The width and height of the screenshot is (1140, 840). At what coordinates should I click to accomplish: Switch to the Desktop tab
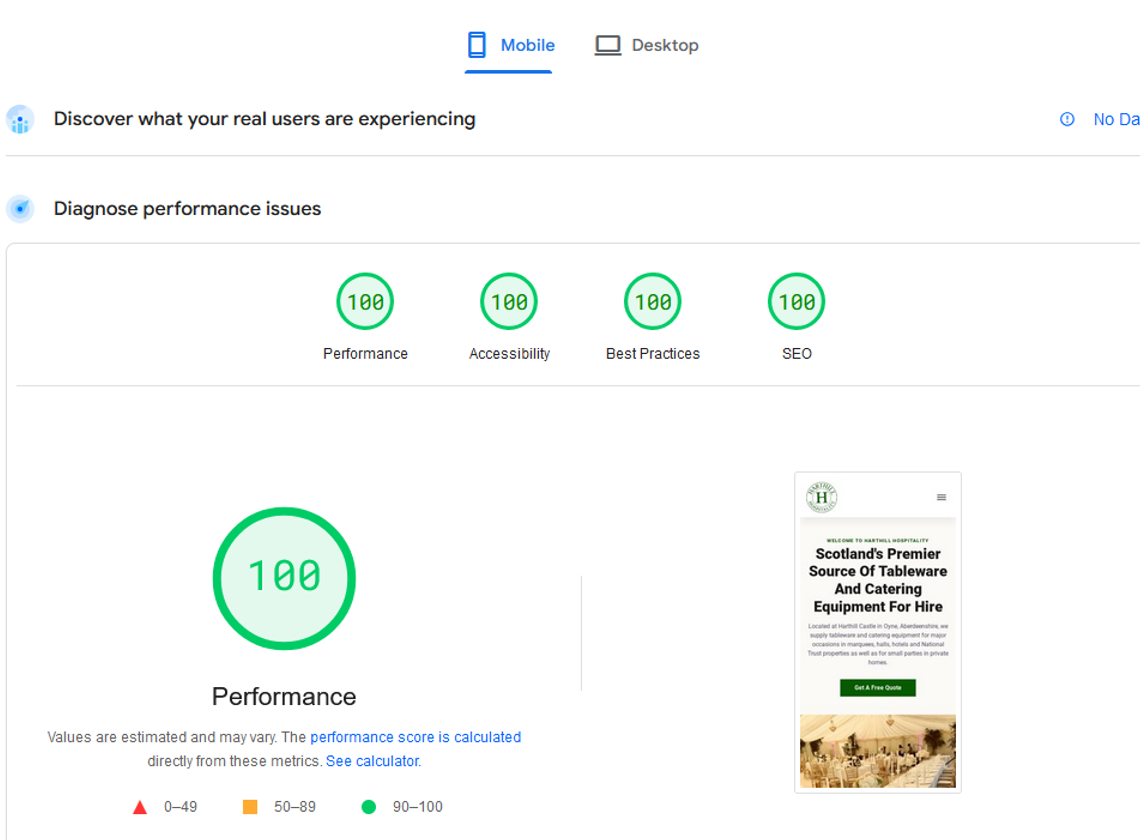click(646, 45)
